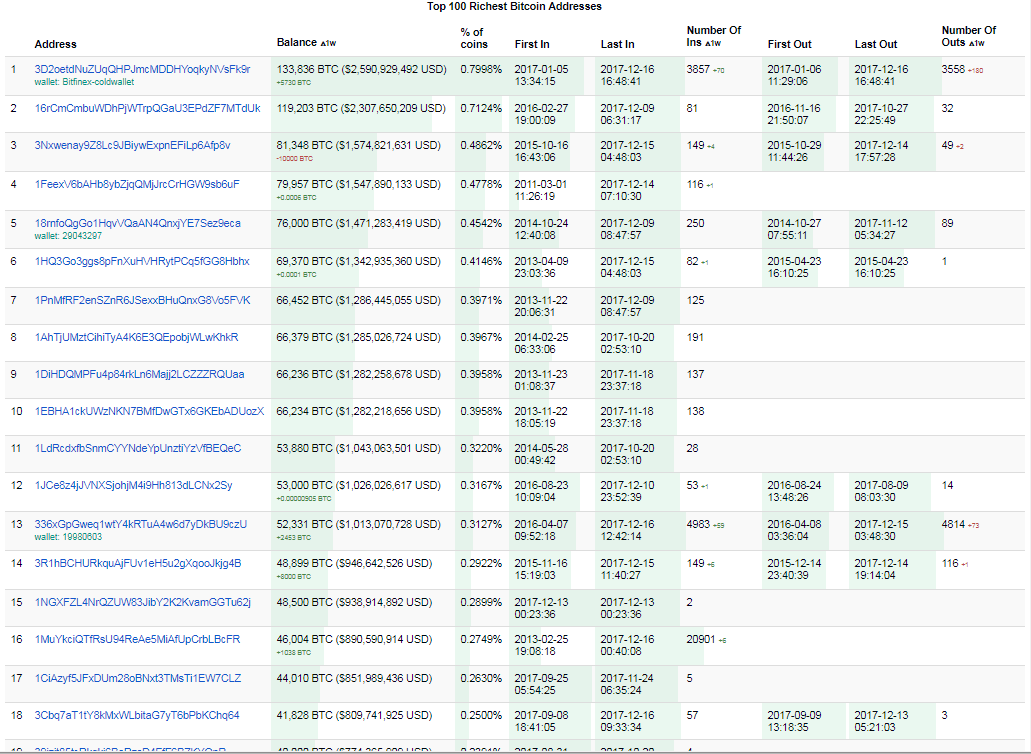Click the First Out column header
This screenshot has height=754, width=1031.
pos(790,44)
